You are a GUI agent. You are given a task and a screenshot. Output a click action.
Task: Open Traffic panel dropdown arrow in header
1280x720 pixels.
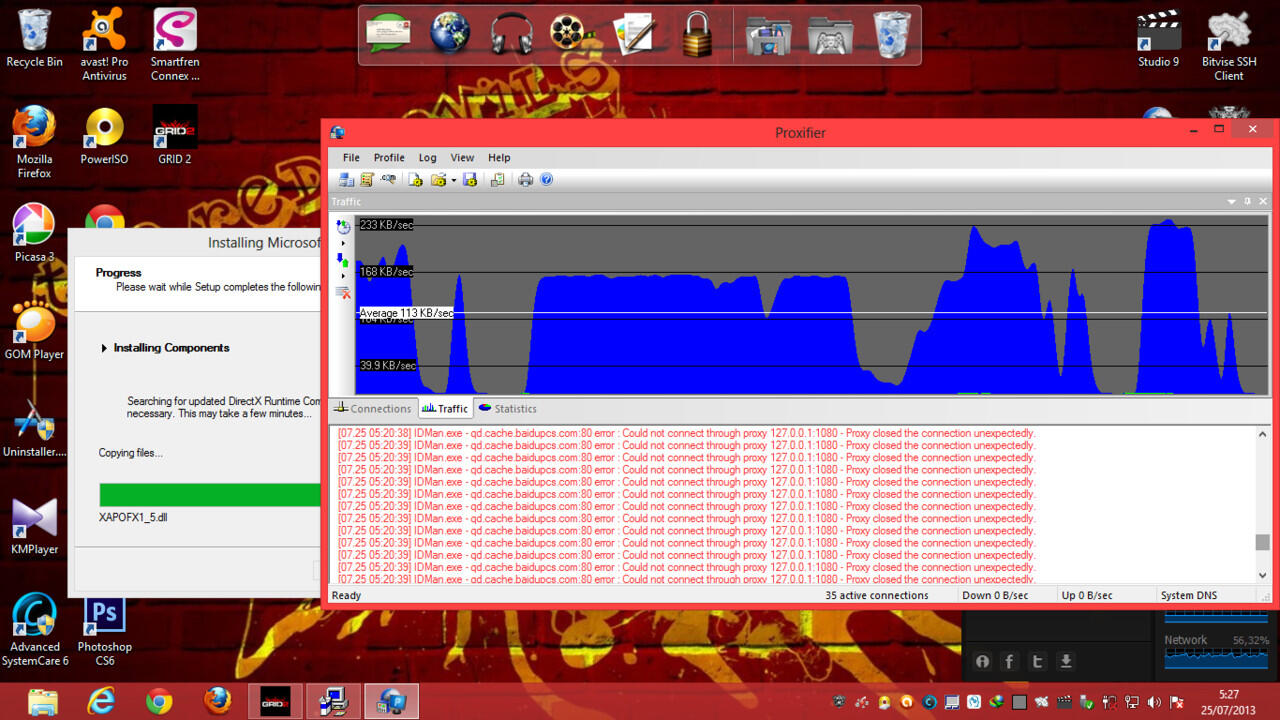pyautogui.click(x=1232, y=202)
